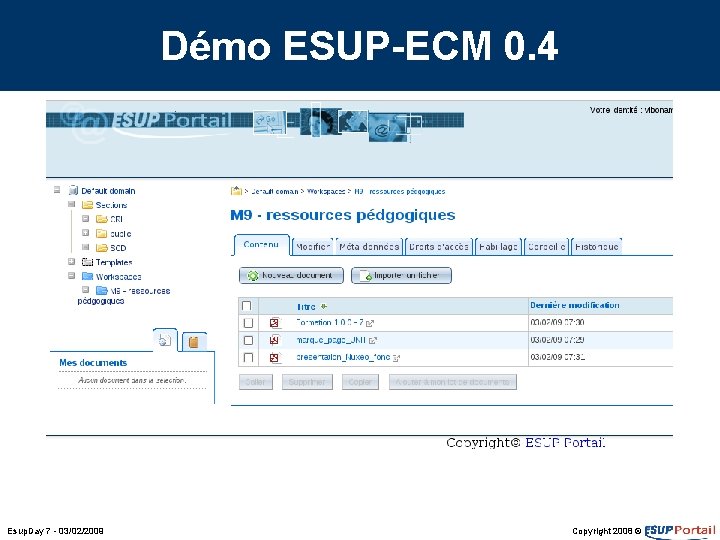Open the Droits d'accès tab
The image size is (720, 540).
click(x=439, y=247)
